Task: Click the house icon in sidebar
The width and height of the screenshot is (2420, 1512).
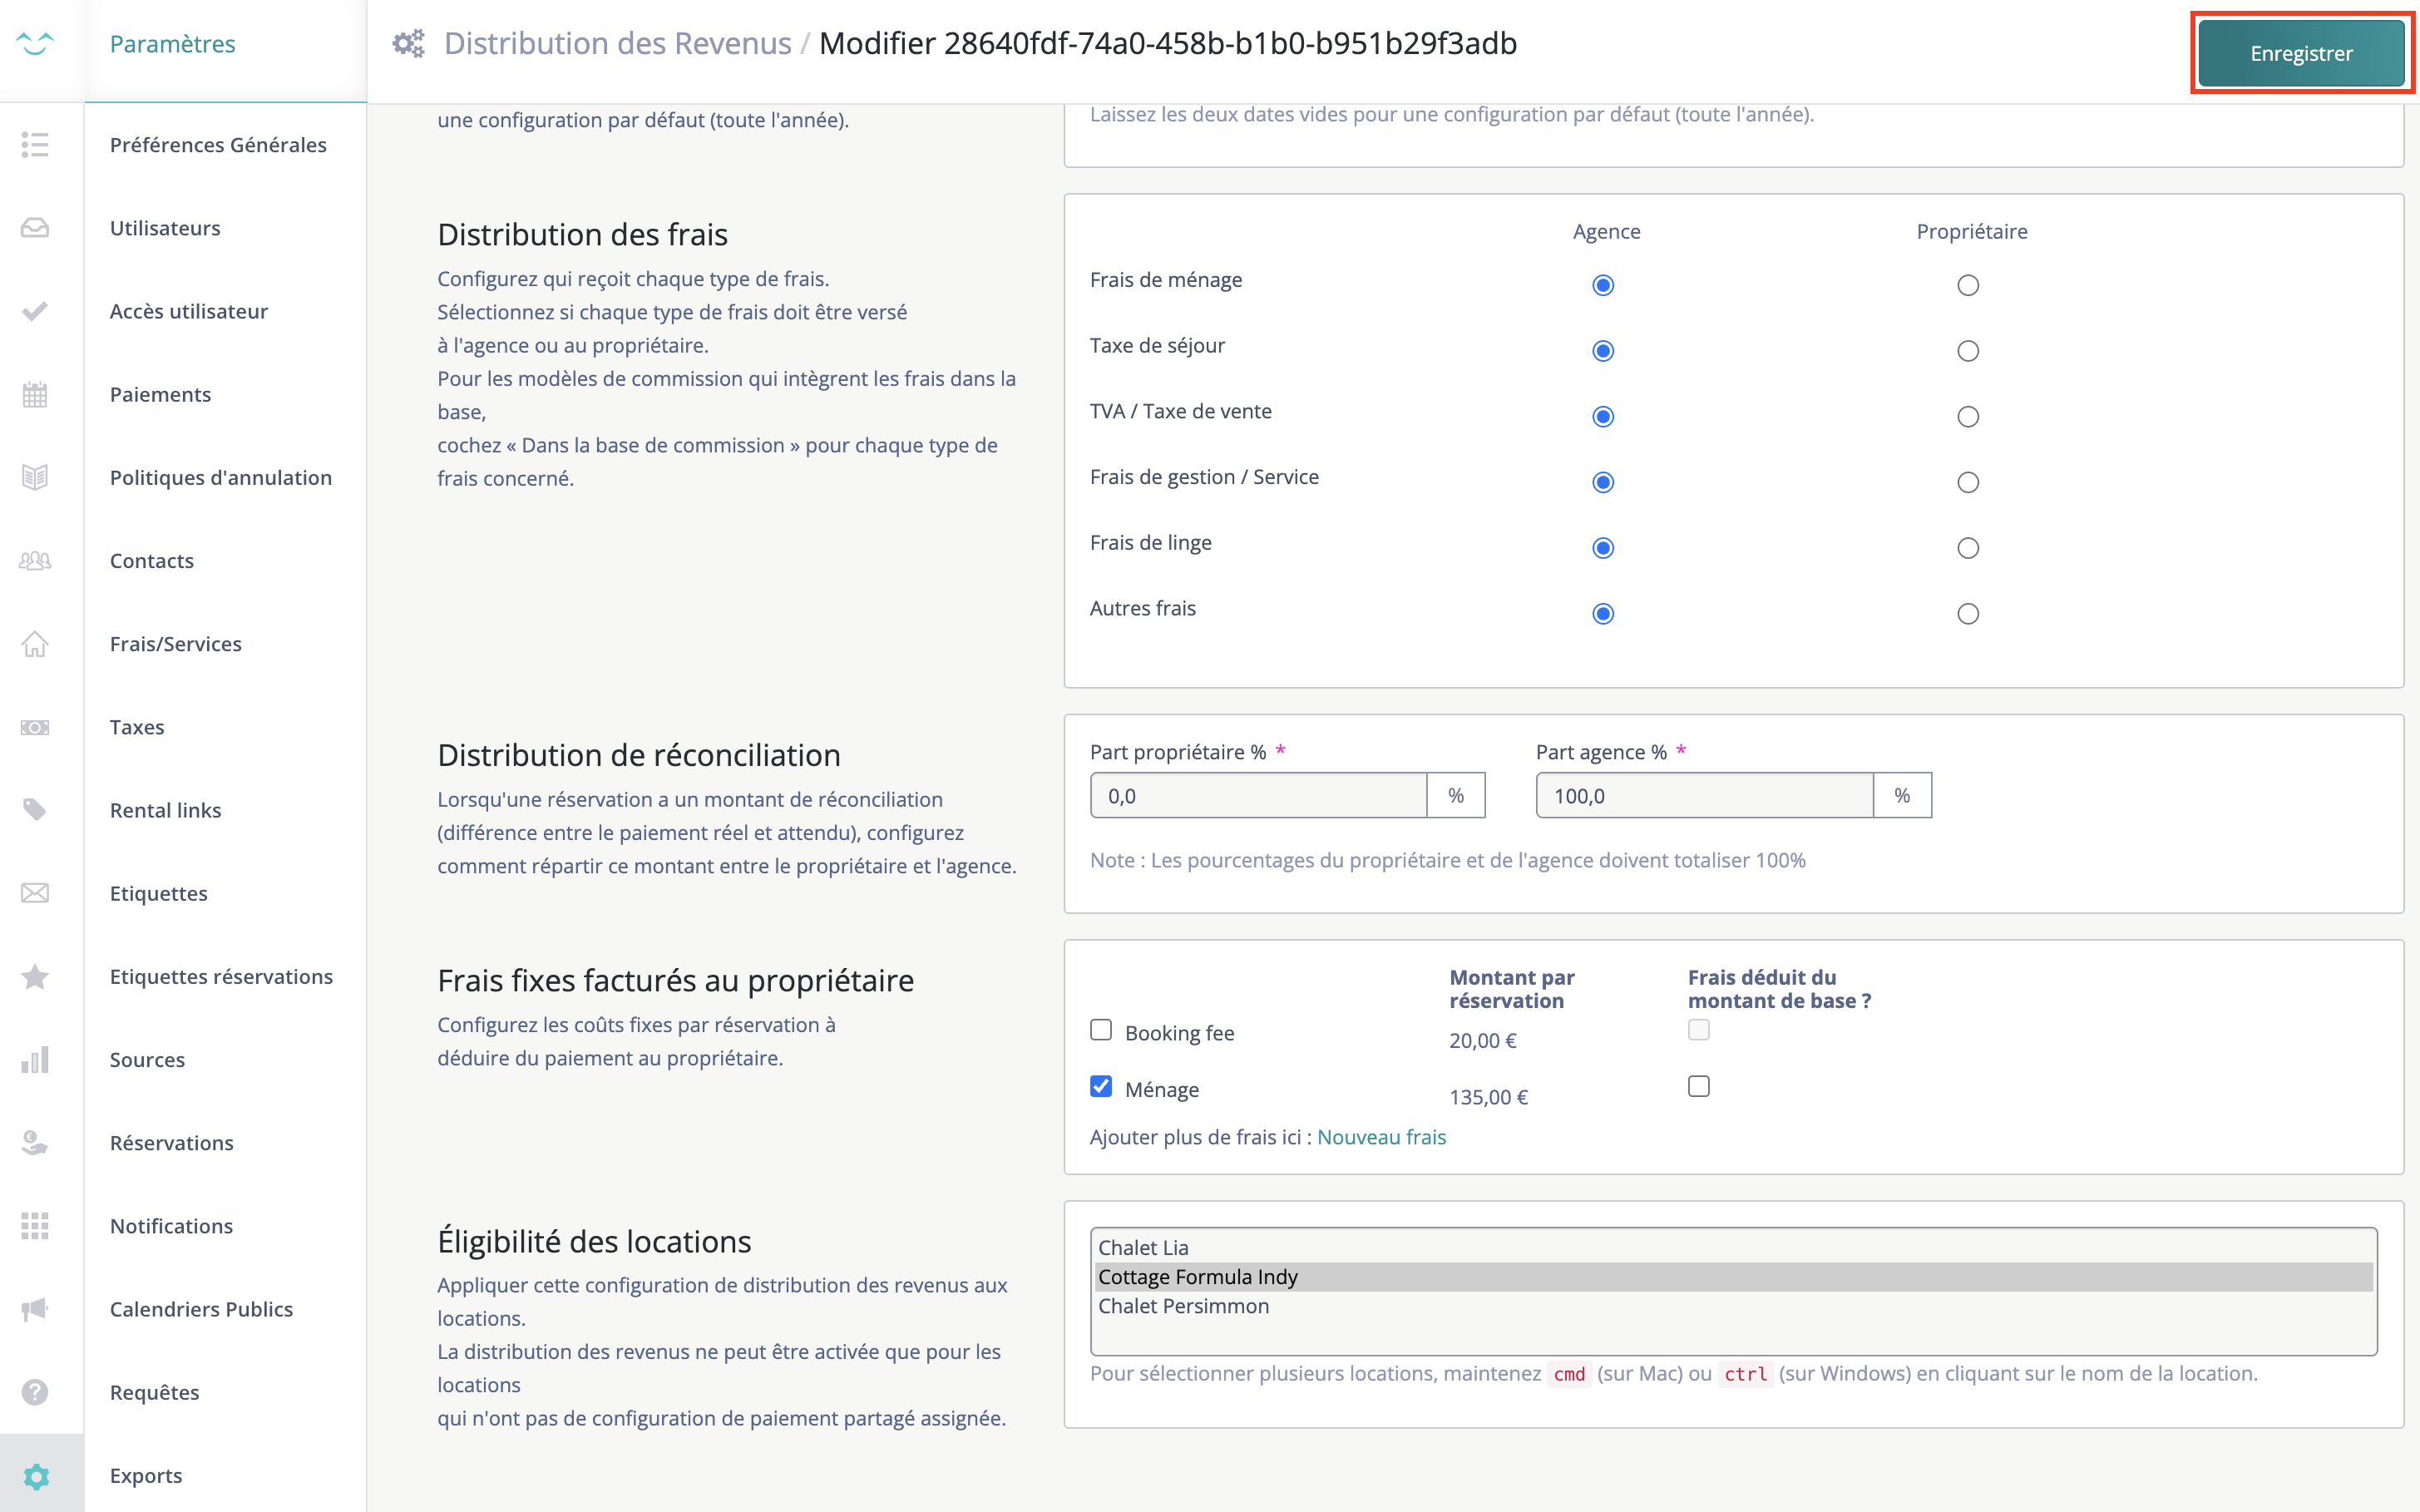Action: [35, 643]
